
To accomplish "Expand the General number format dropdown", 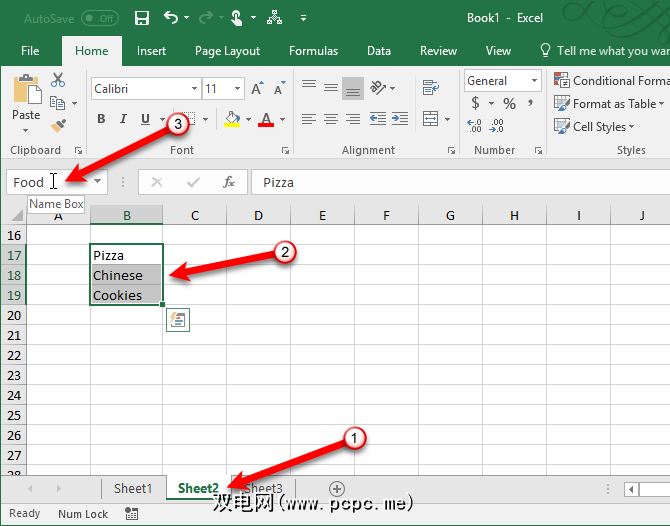I will point(534,81).
